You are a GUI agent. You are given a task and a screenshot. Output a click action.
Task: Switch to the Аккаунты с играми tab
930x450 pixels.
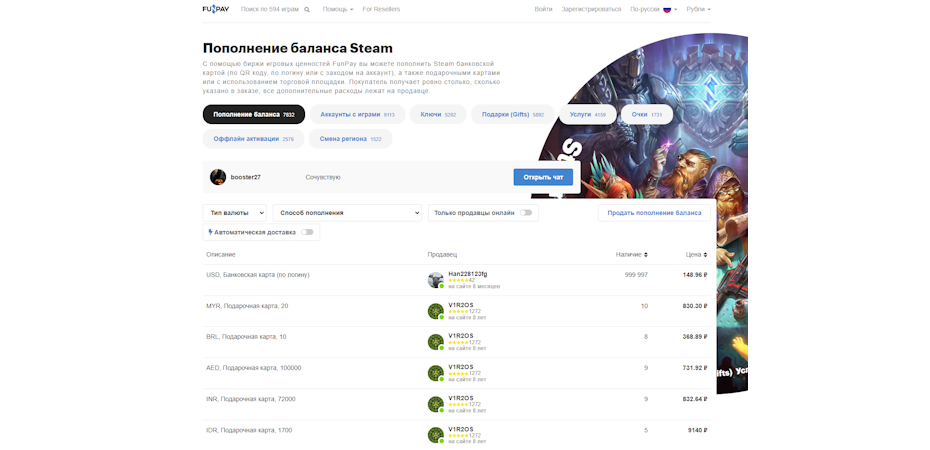(x=357, y=115)
